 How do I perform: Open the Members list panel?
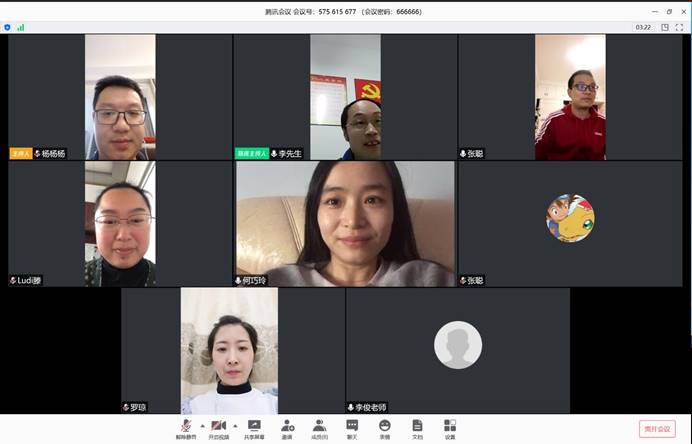coord(319,427)
